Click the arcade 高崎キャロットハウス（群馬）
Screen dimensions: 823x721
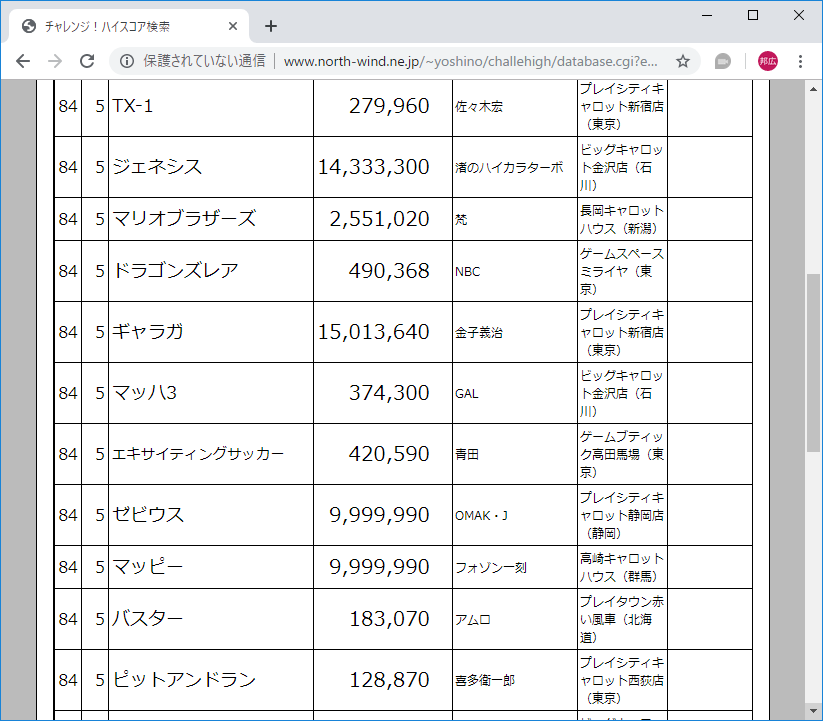(x=622, y=567)
